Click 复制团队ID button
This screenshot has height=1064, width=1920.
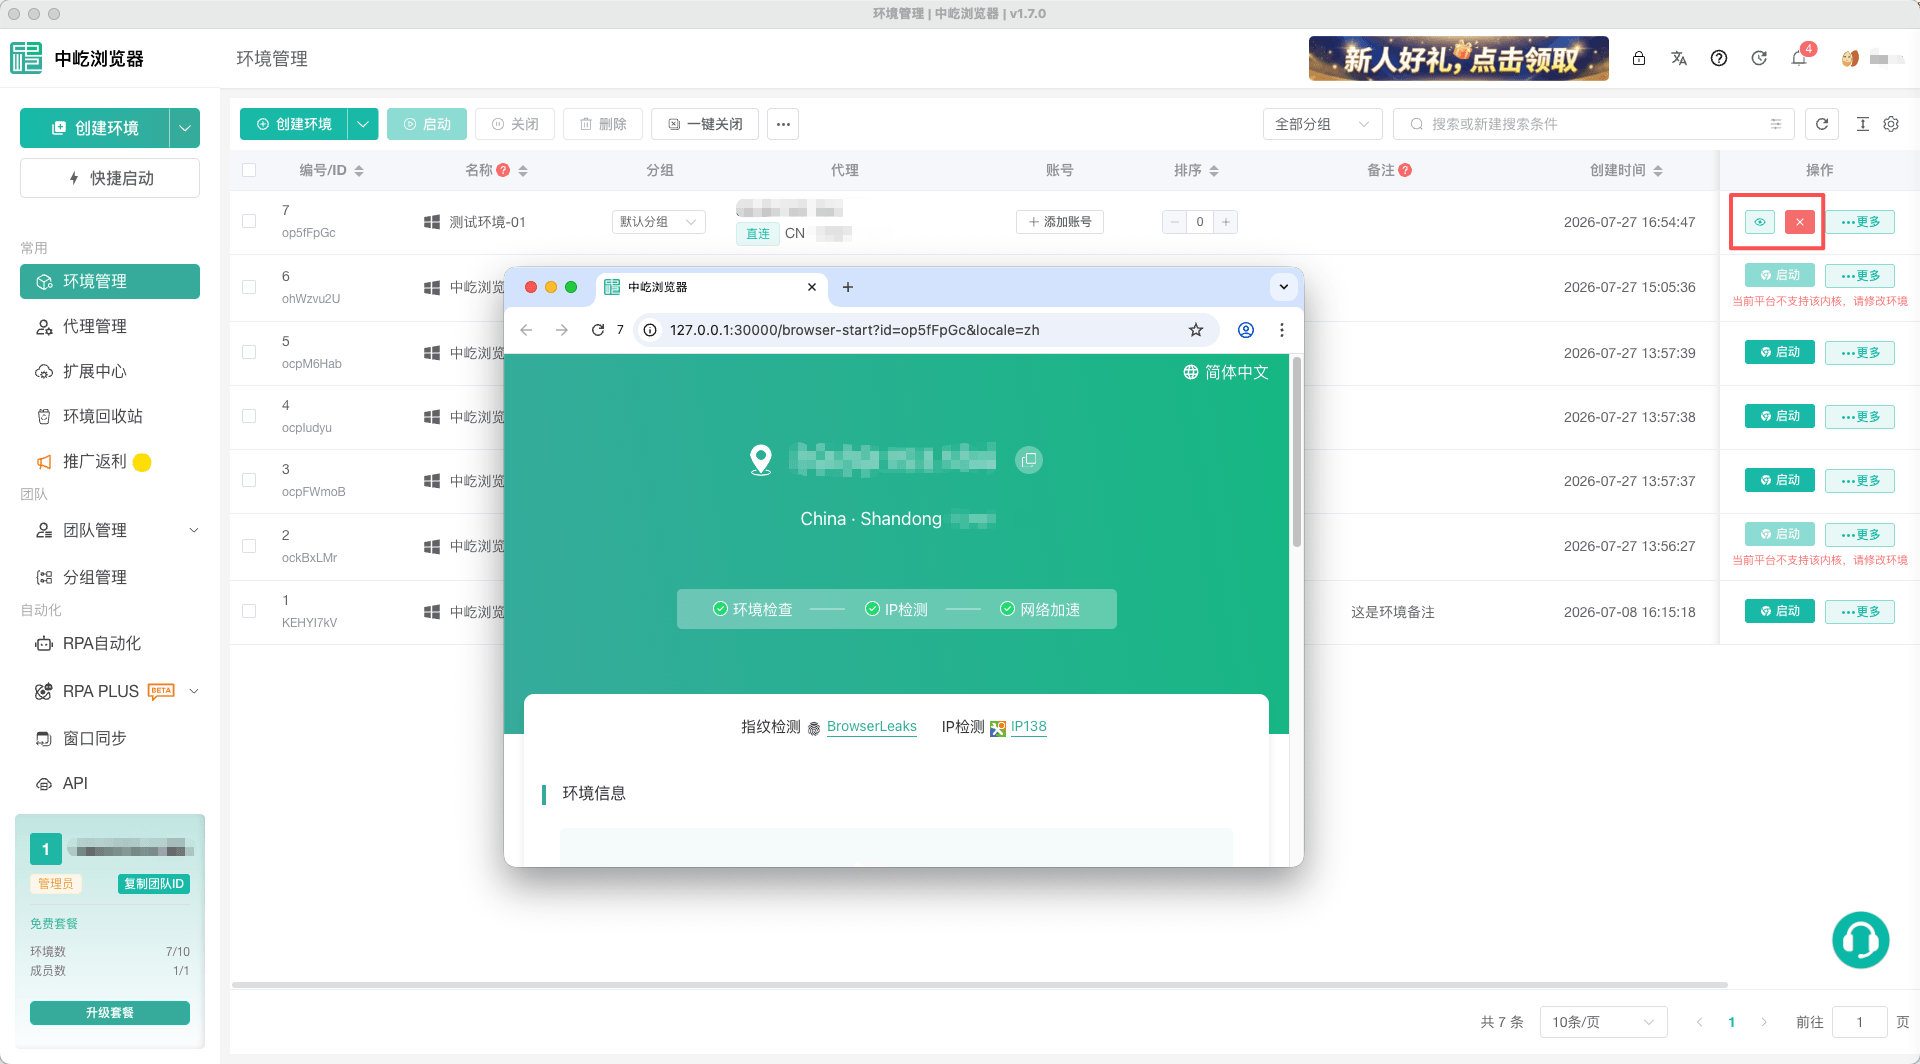click(x=154, y=884)
